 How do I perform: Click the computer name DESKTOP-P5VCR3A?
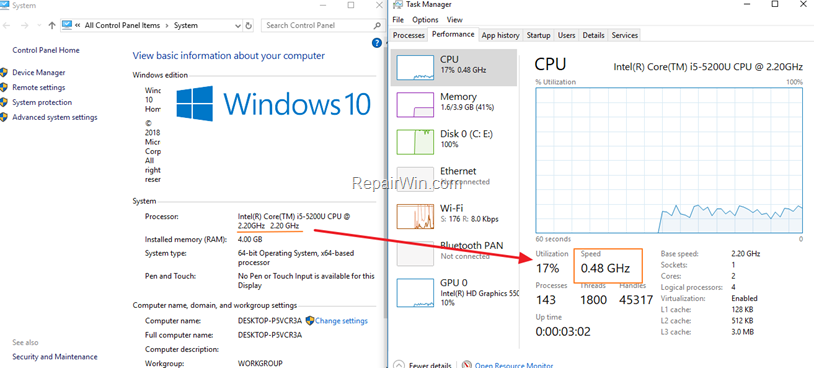click(x=269, y=321)
